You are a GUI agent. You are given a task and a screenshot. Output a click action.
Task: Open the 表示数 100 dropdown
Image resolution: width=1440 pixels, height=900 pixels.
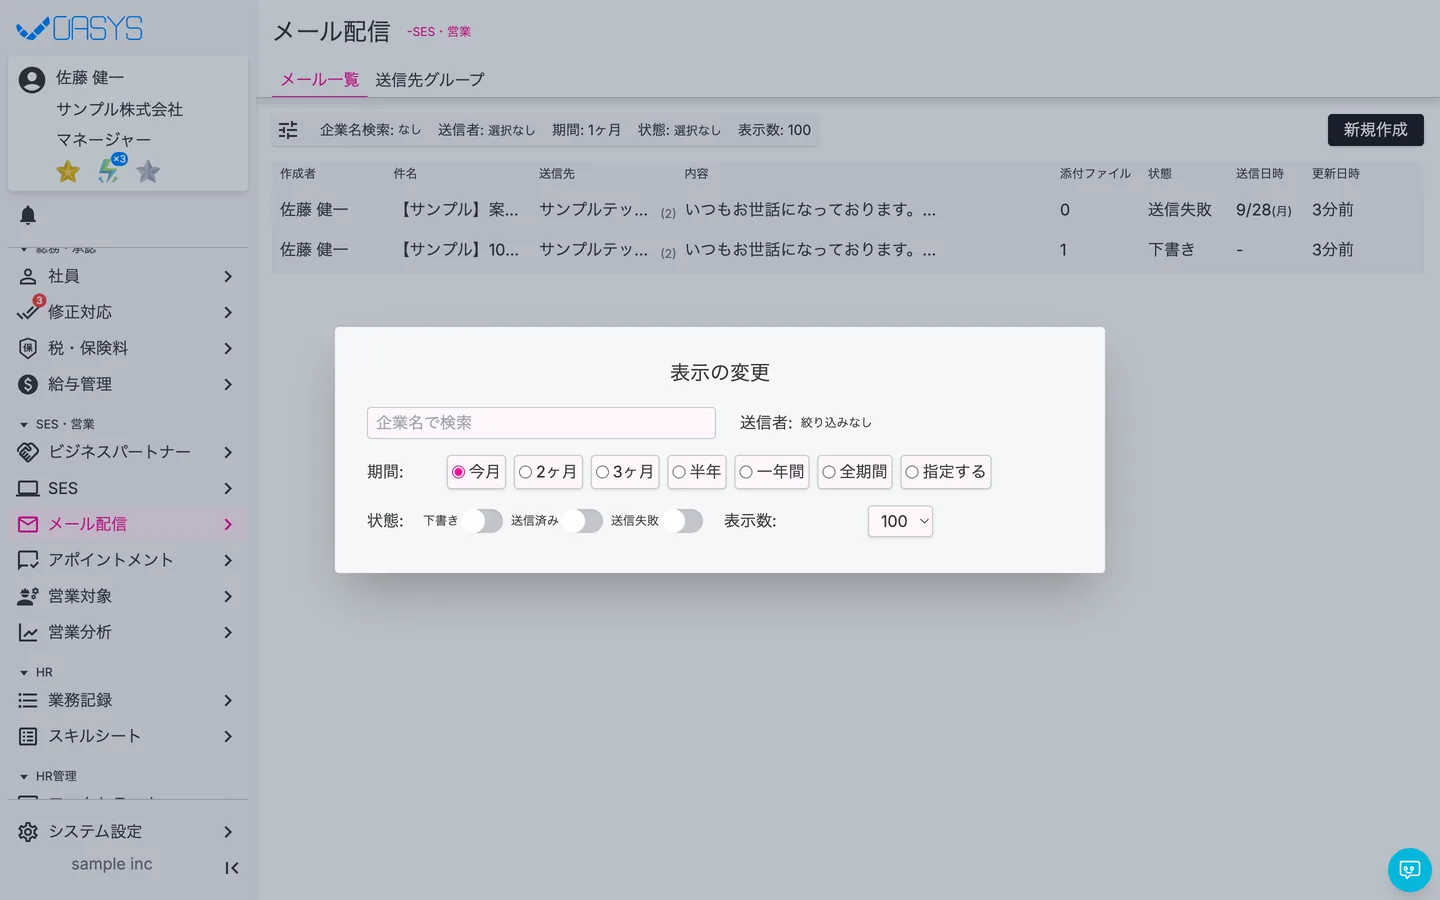click(x=900, y=521)
